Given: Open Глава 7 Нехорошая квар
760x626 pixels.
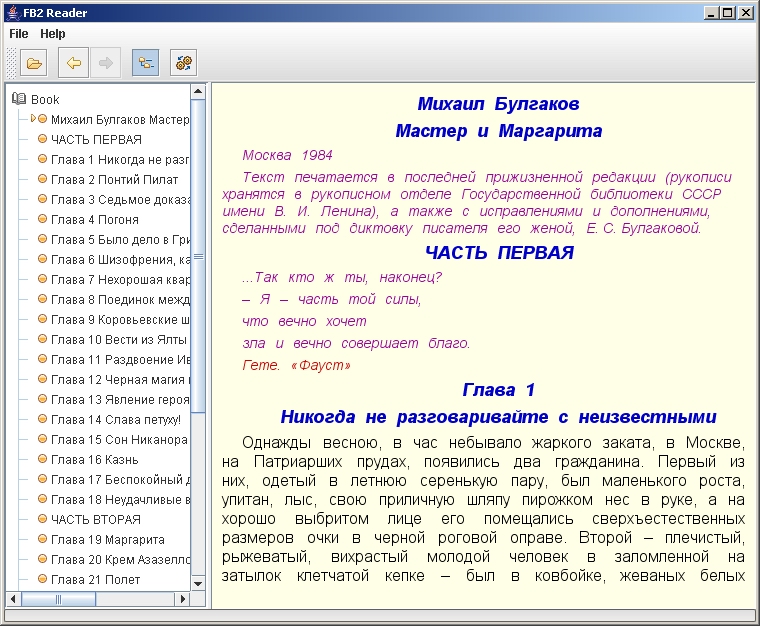Looking at the screenshot, I should click(x=120, y=280).
